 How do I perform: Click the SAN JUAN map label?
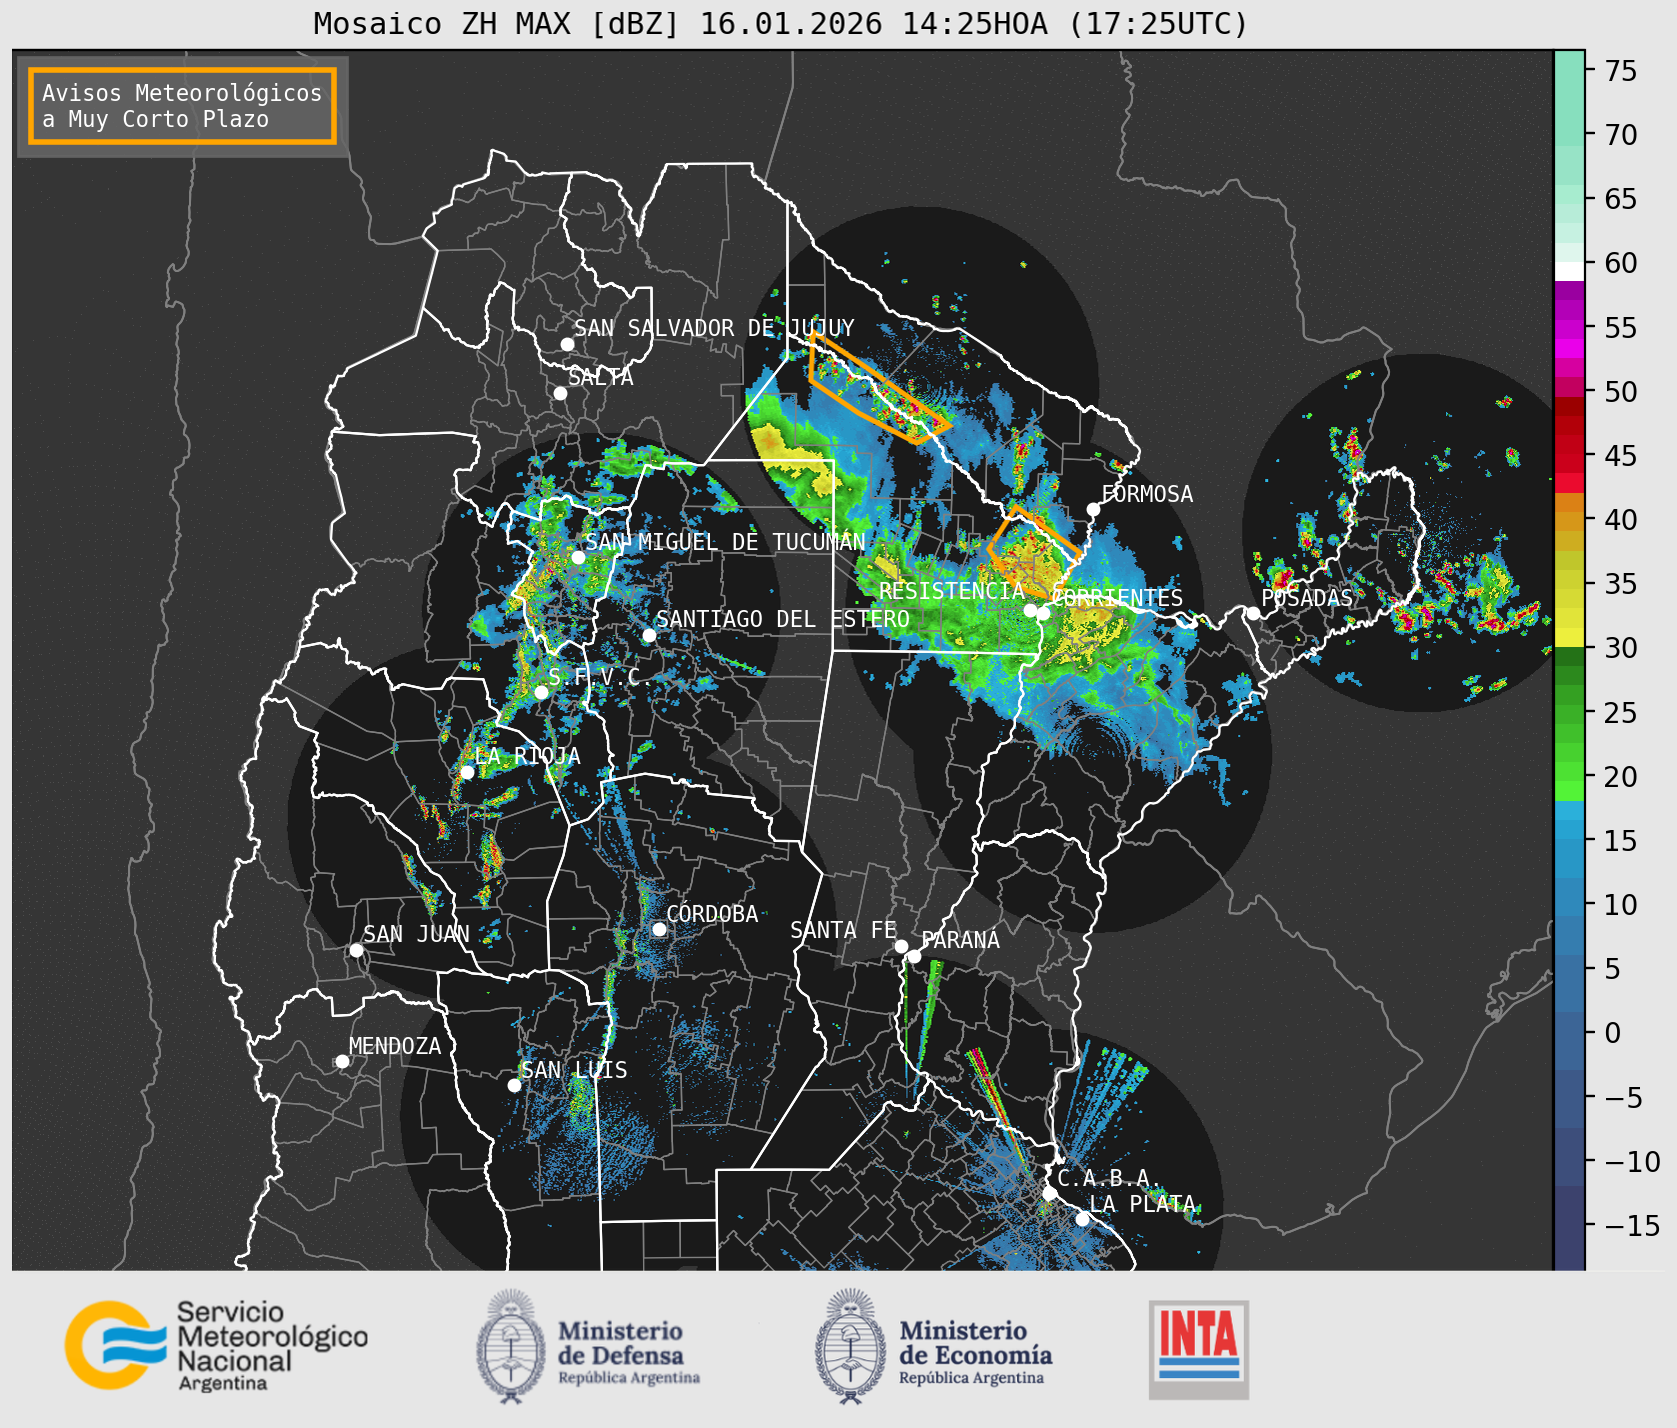tap(416, 934)
